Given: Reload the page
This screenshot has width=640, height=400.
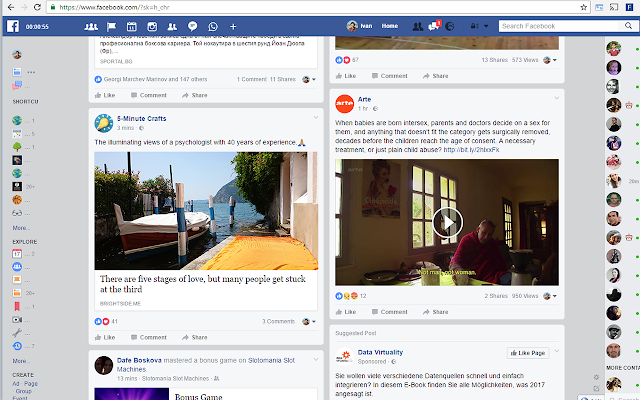Looking at the screenshot, I should pos(37,7).
